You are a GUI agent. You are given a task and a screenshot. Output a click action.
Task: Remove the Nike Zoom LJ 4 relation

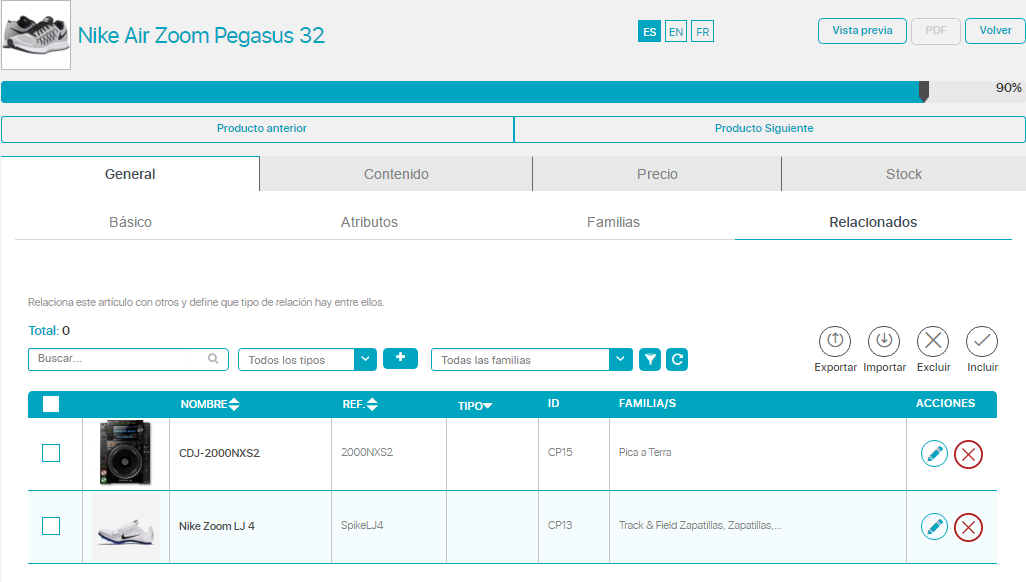pos(968,528)
